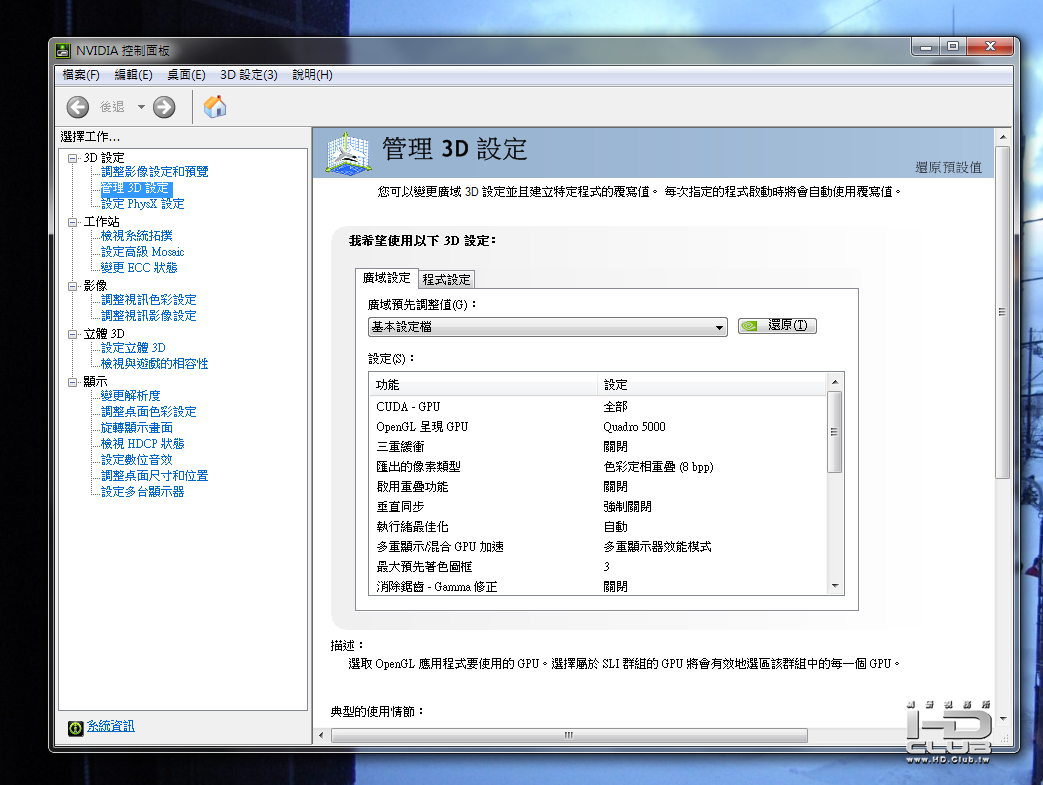Open 檔案(F) menu

(x=81, y=75)
